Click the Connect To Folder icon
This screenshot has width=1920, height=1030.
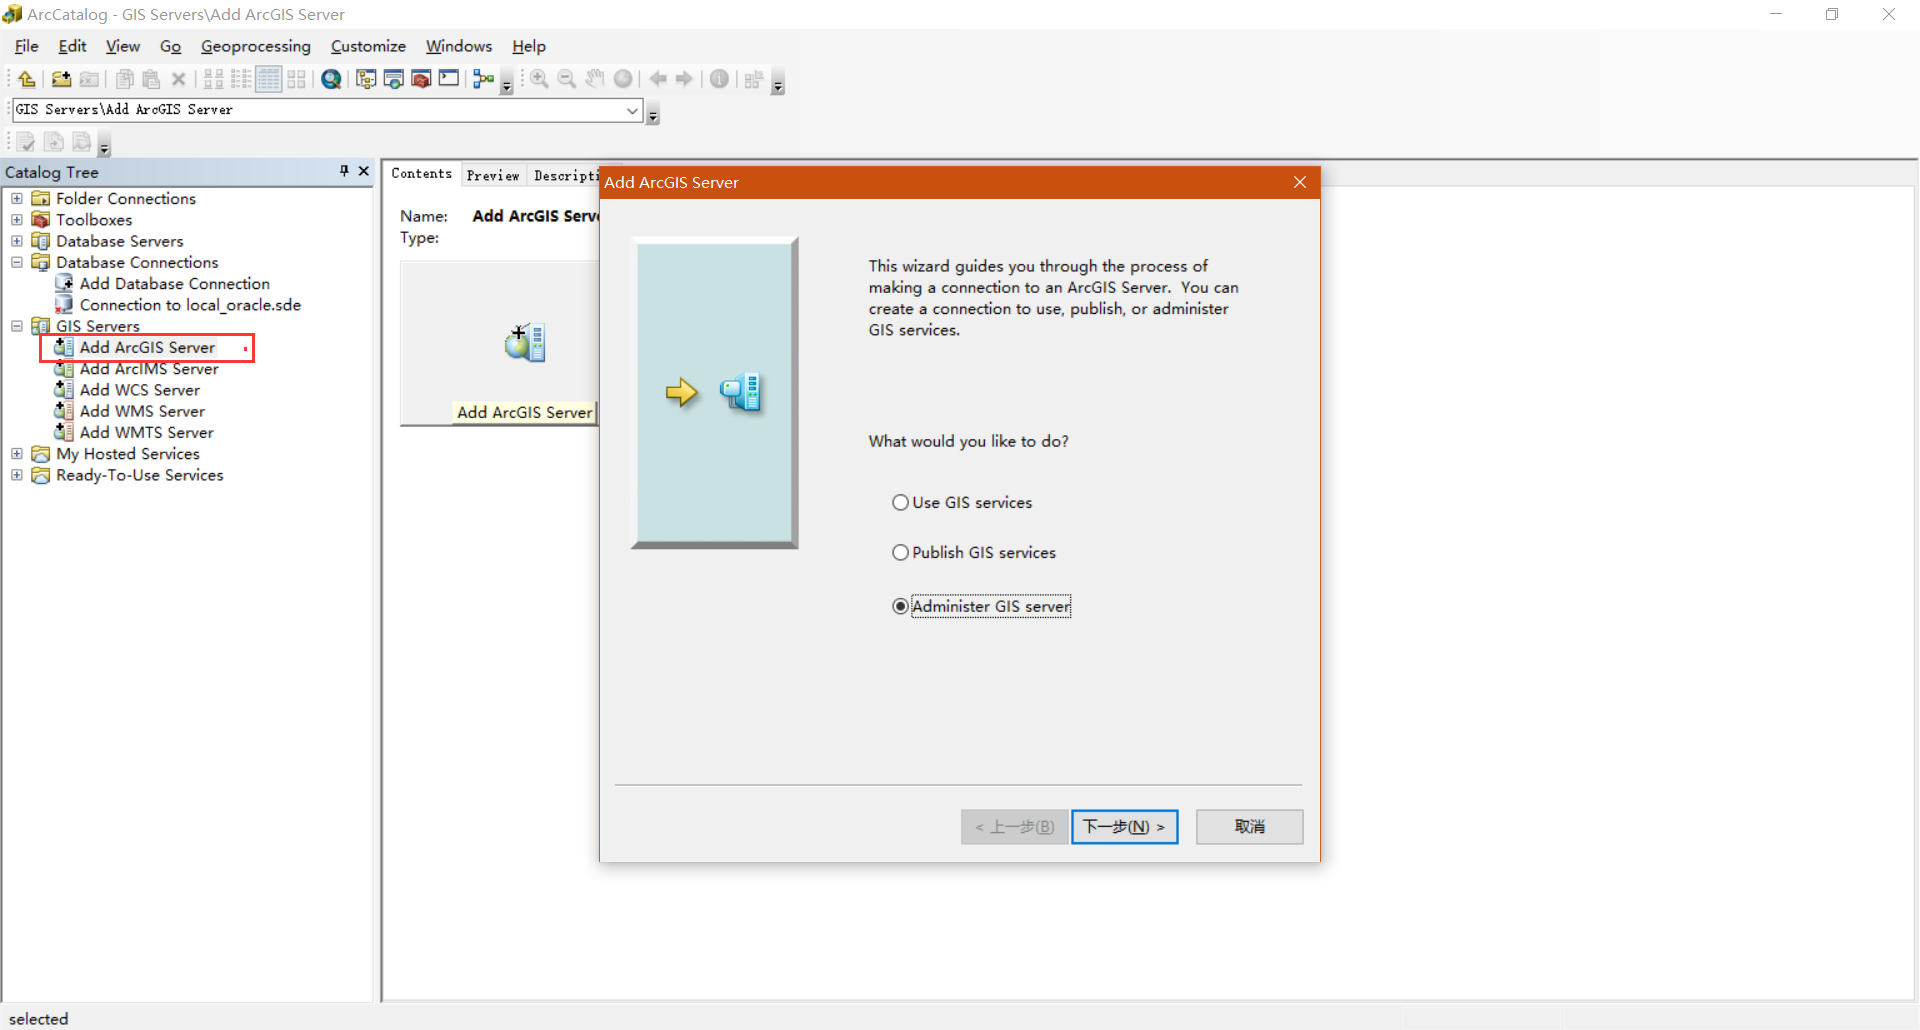(60, 79)
